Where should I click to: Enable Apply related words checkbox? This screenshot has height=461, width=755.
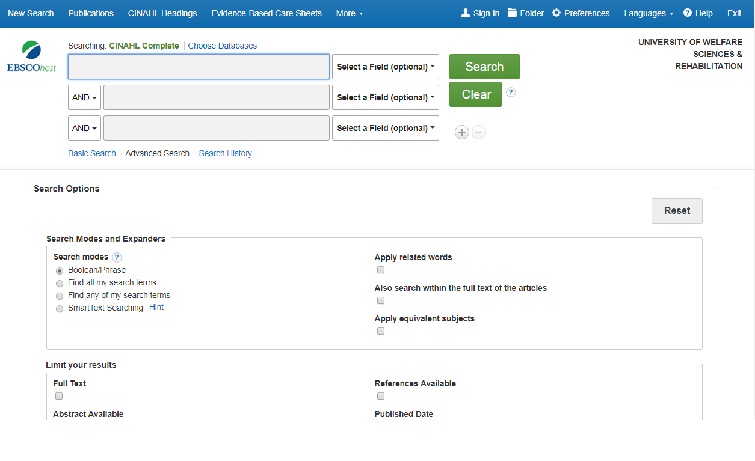point(380,270)
